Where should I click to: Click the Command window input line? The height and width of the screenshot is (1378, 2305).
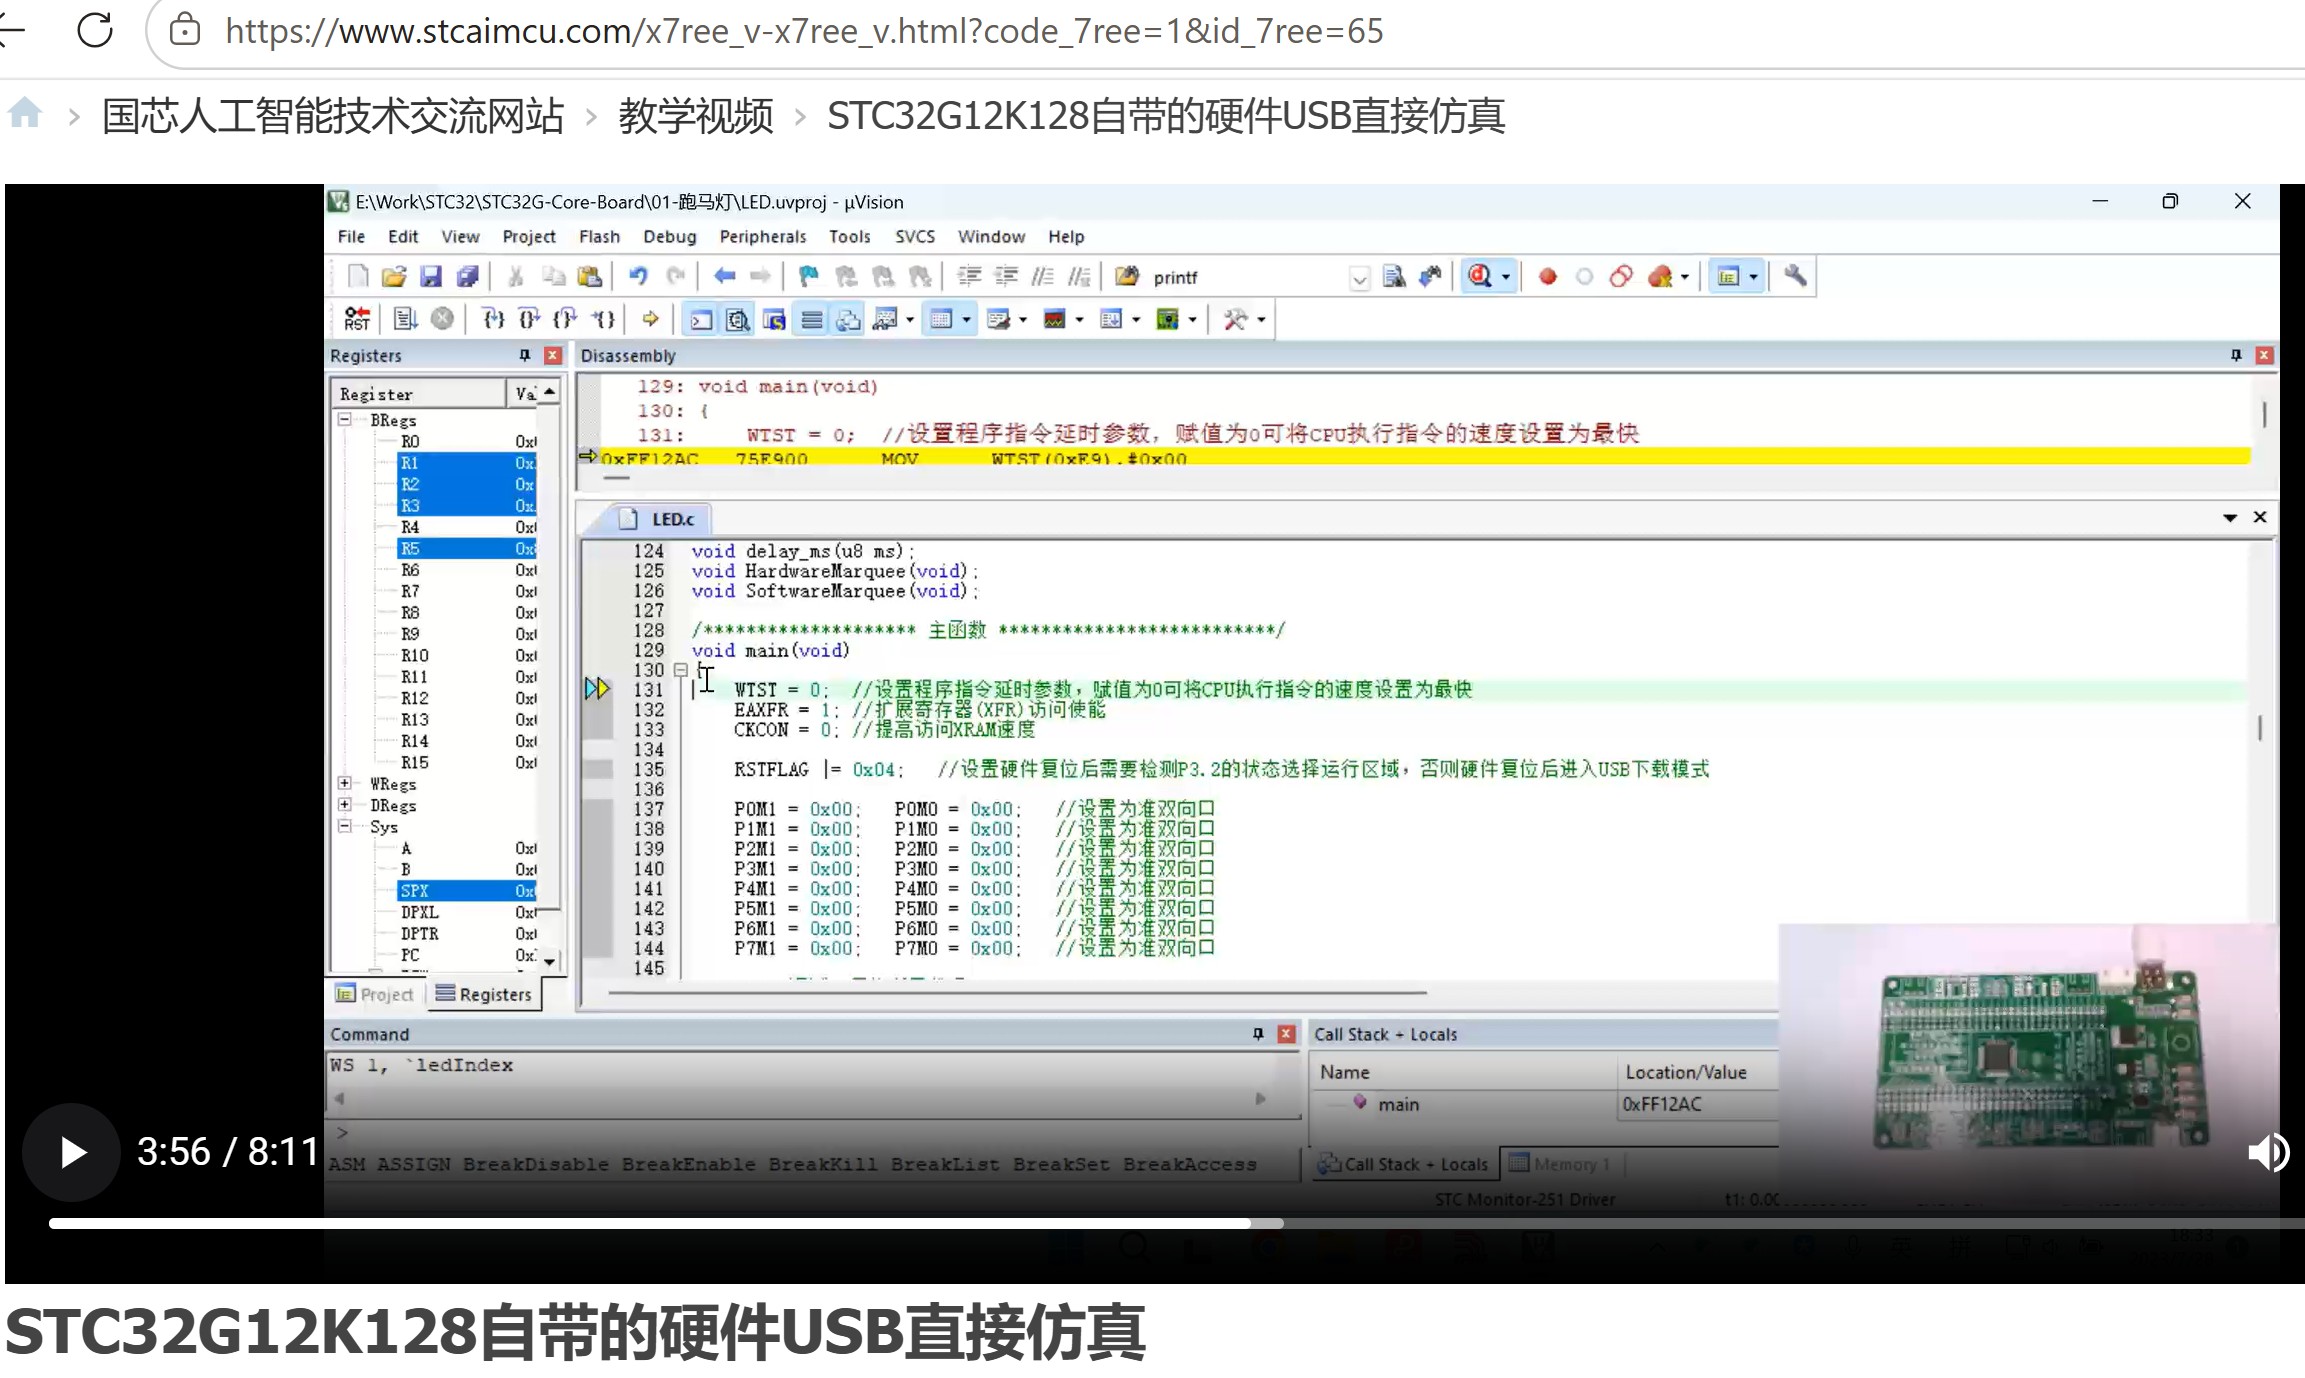coord(810,1132)
